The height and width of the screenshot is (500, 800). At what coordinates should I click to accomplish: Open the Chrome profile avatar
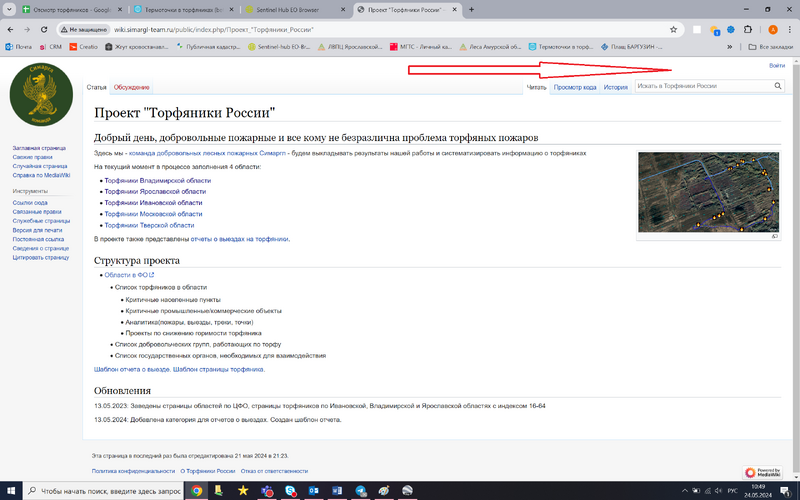point(773,30)
